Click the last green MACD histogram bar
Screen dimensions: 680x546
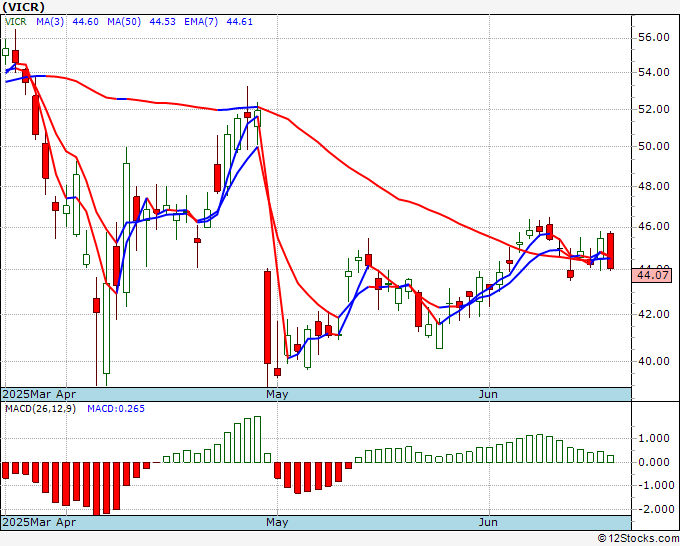tap(611, 459)
